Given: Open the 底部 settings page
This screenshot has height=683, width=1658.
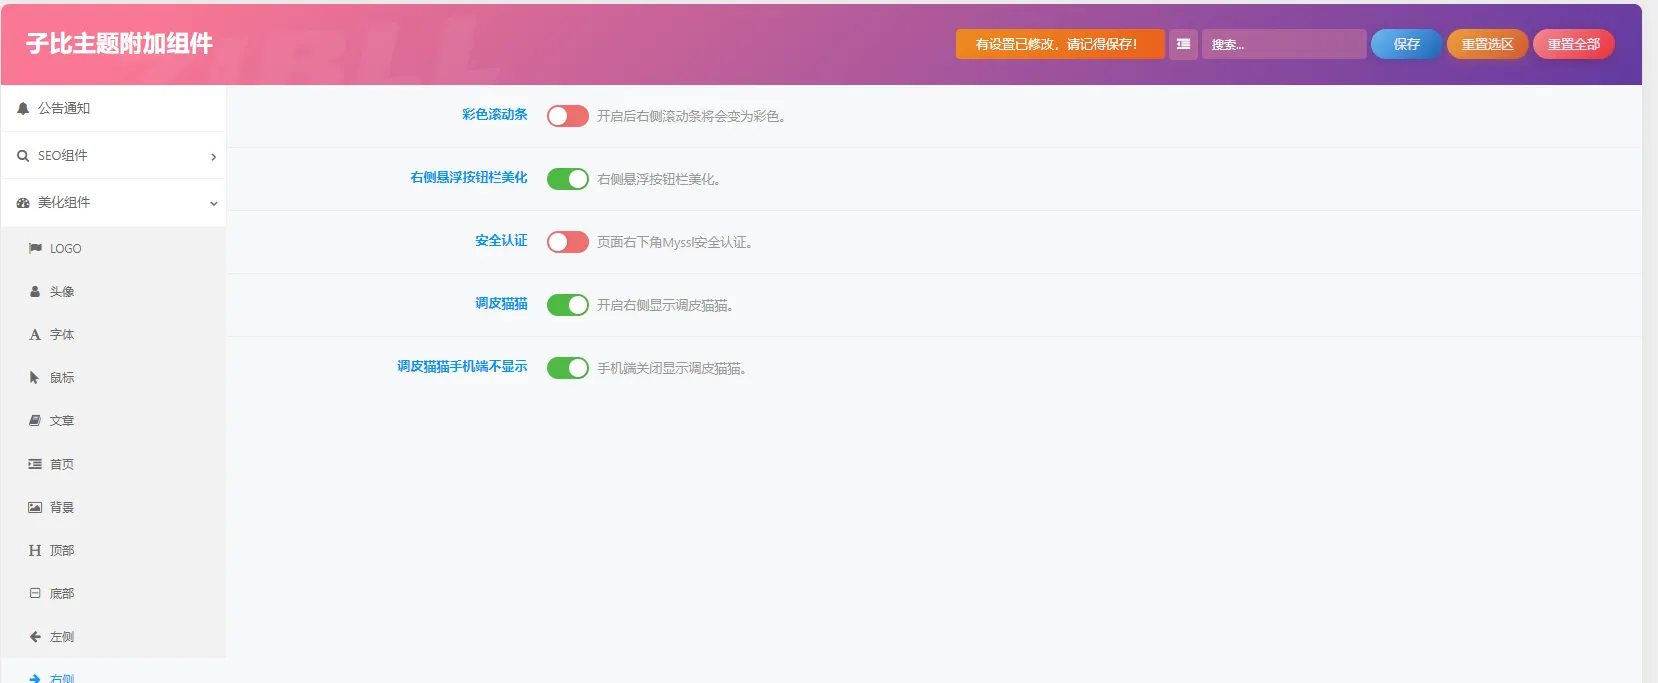Looking at the screenshot, I should pyautogui.click(x=113, y=593).
